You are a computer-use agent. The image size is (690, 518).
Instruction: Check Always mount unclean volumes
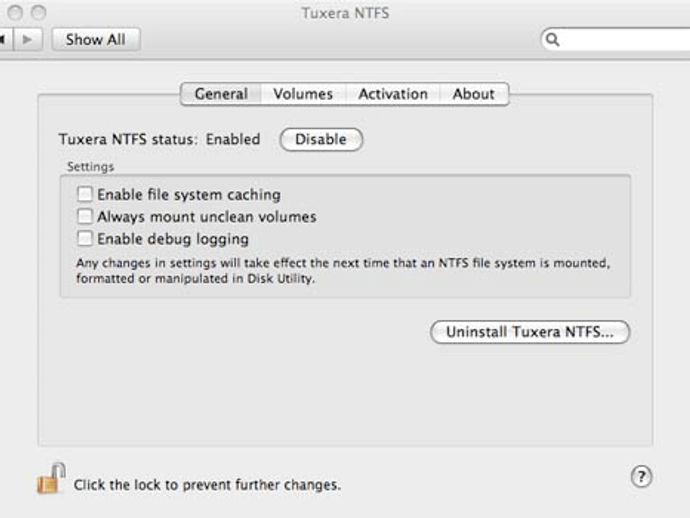point(85,216)
